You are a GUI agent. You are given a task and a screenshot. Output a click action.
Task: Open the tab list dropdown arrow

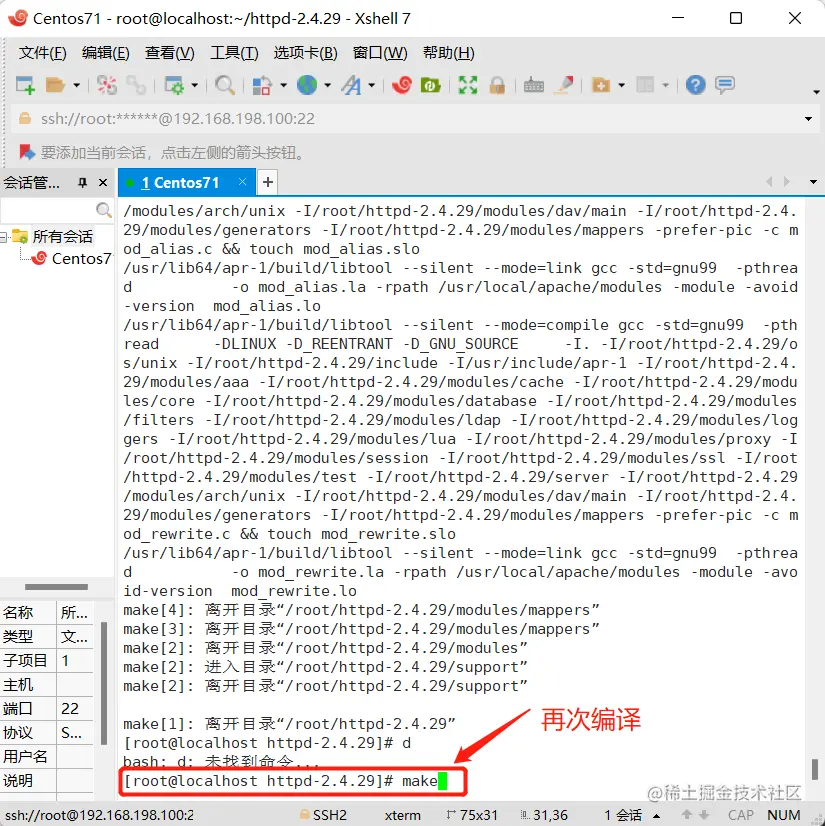(x=813, y=182)
